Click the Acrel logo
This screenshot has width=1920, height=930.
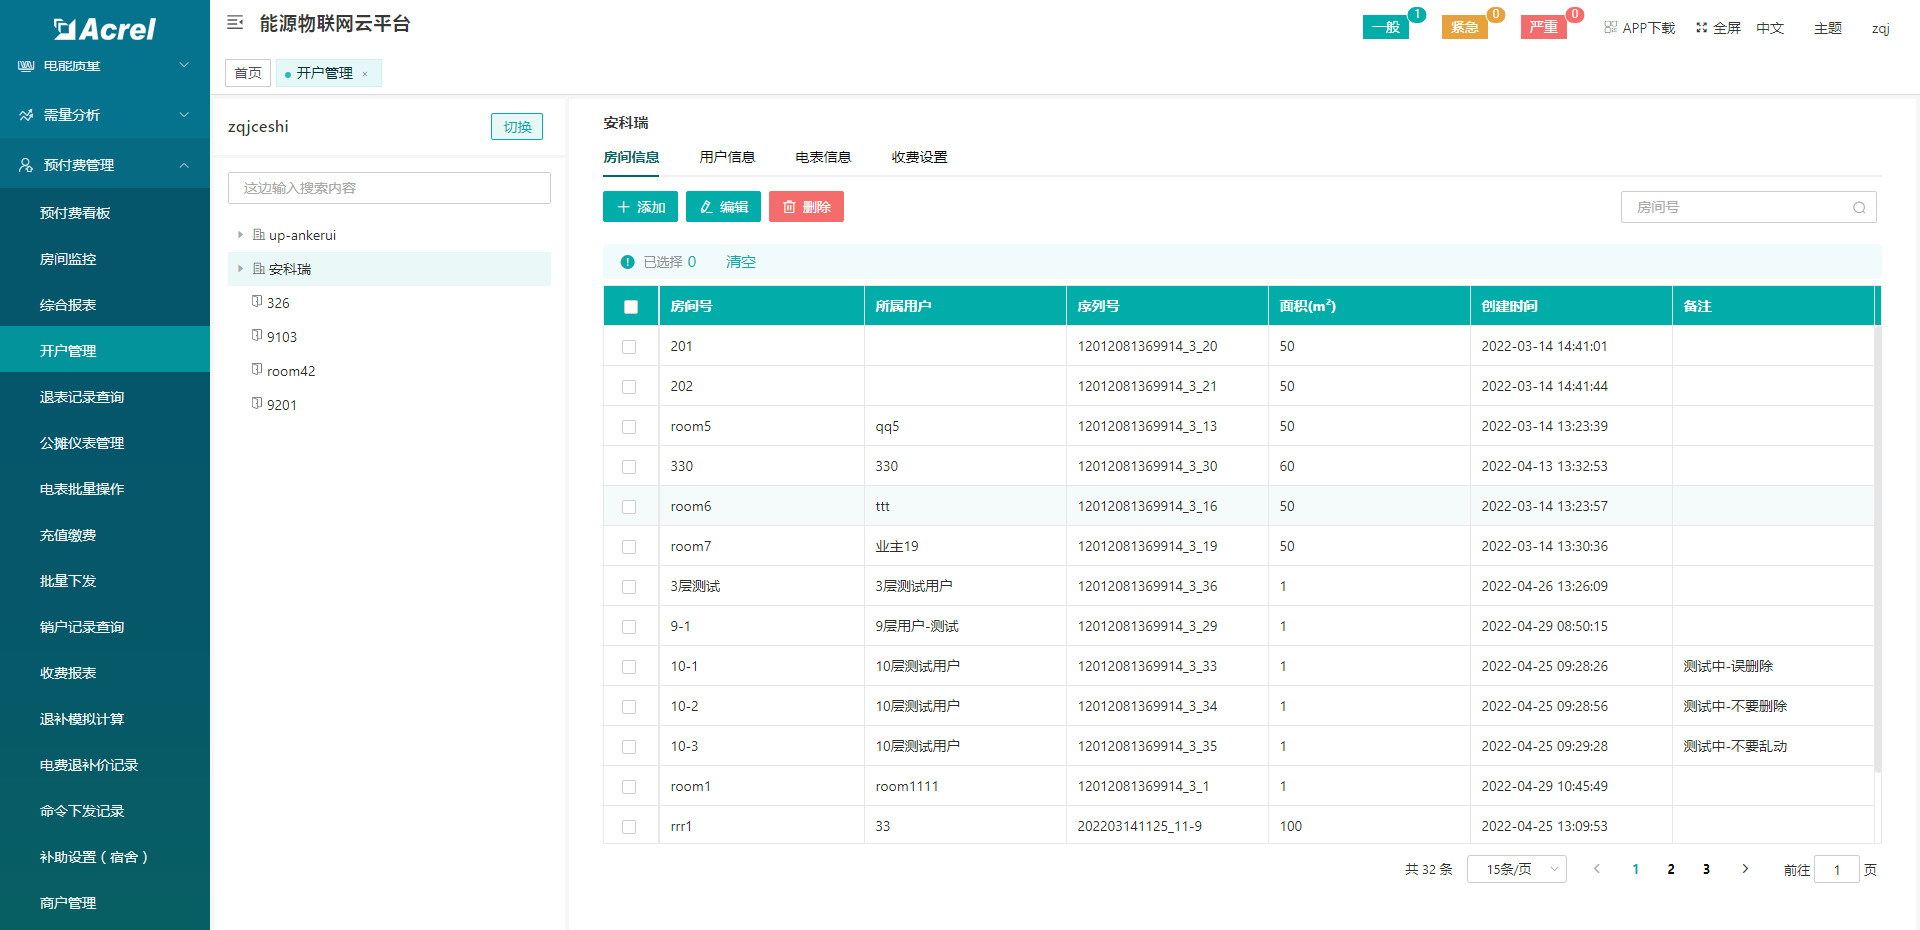tap(105, 29)
